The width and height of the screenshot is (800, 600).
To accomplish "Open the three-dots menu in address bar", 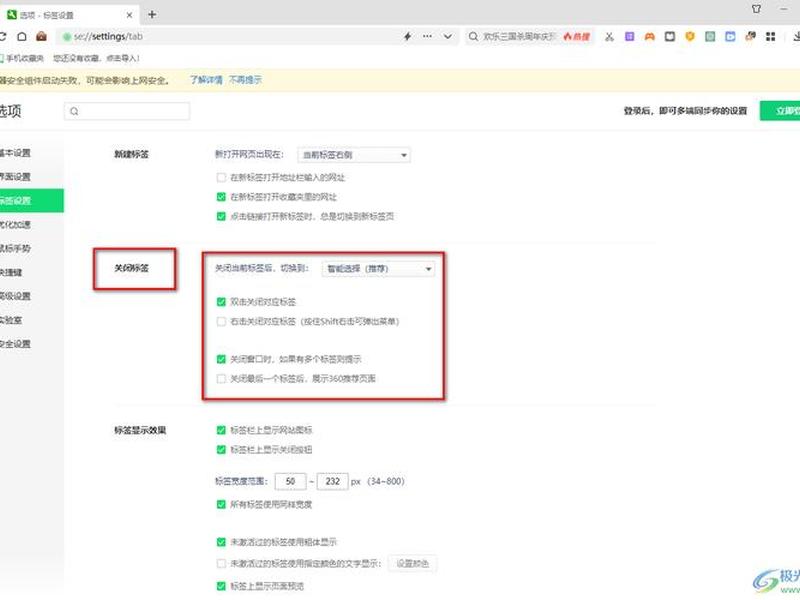I will point(427,36).
